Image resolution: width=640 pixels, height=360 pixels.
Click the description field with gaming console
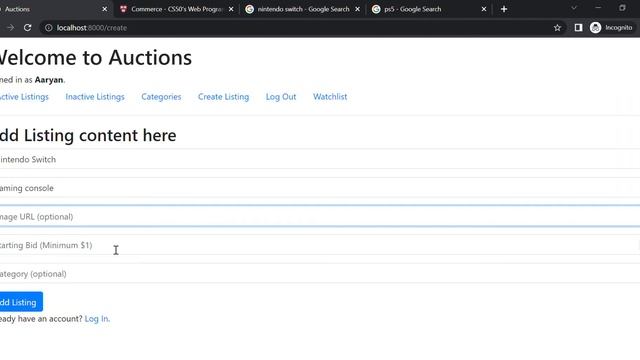pyautogui.click(x=320, y=188)
